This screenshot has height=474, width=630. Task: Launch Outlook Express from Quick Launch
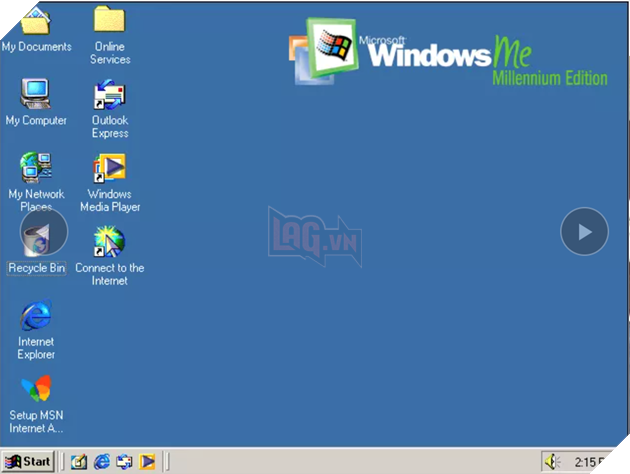[124, 462]
